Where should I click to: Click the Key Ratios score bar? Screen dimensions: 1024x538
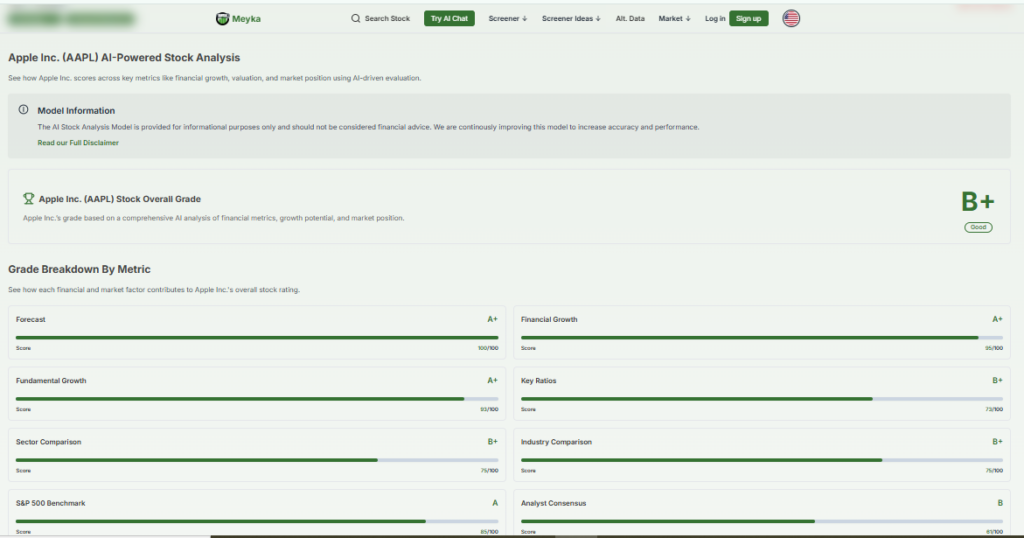761,399
